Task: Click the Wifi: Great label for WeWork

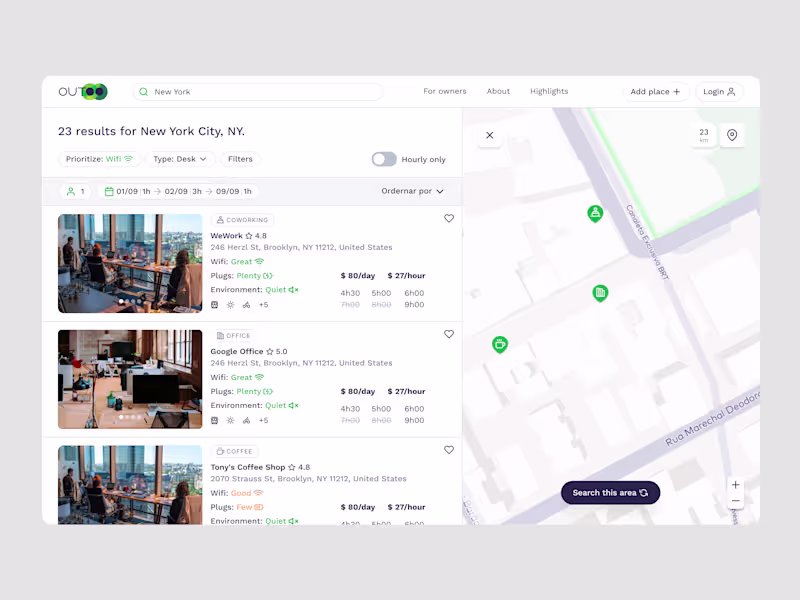Action: (x=237, y=262)
